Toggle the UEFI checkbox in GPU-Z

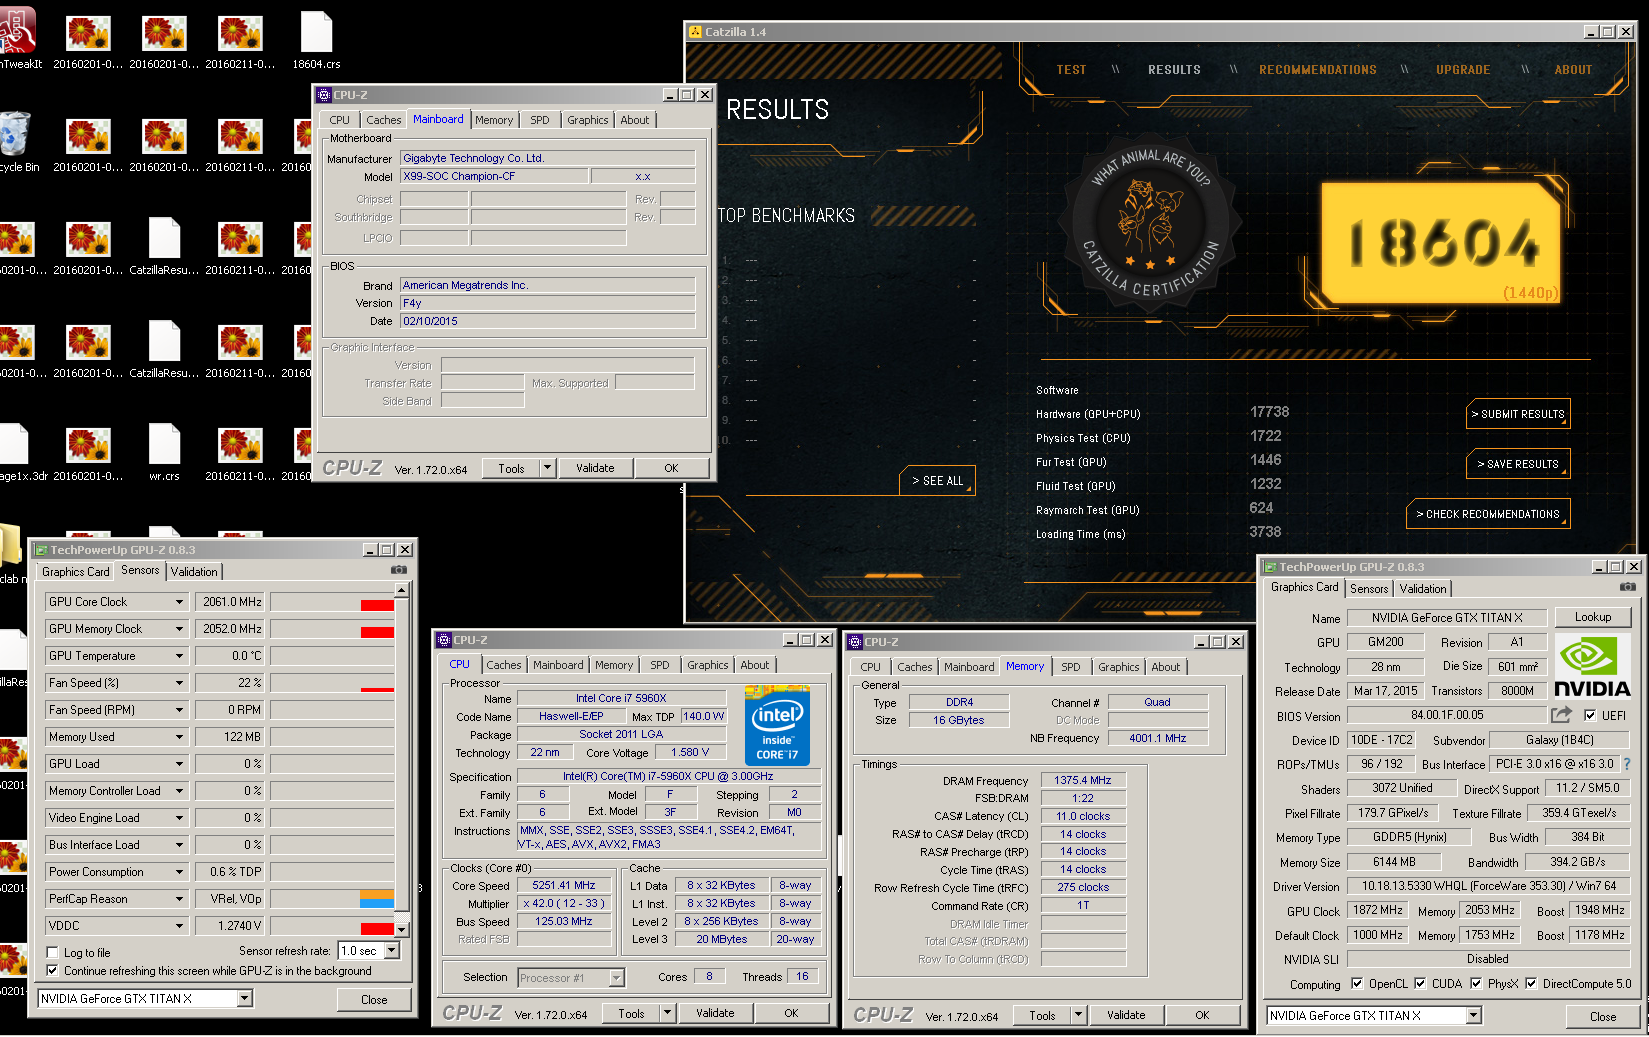pyautogui.click(x=1590, y=715)
